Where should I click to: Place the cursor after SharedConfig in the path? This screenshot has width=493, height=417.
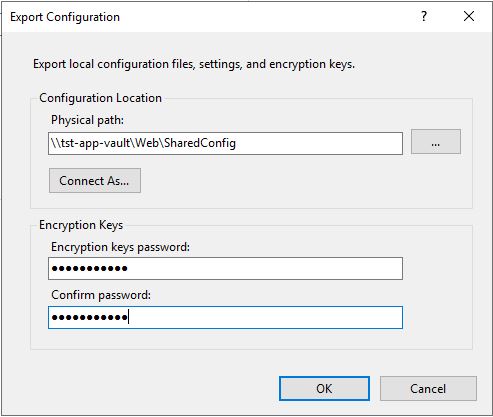point(237,143)
